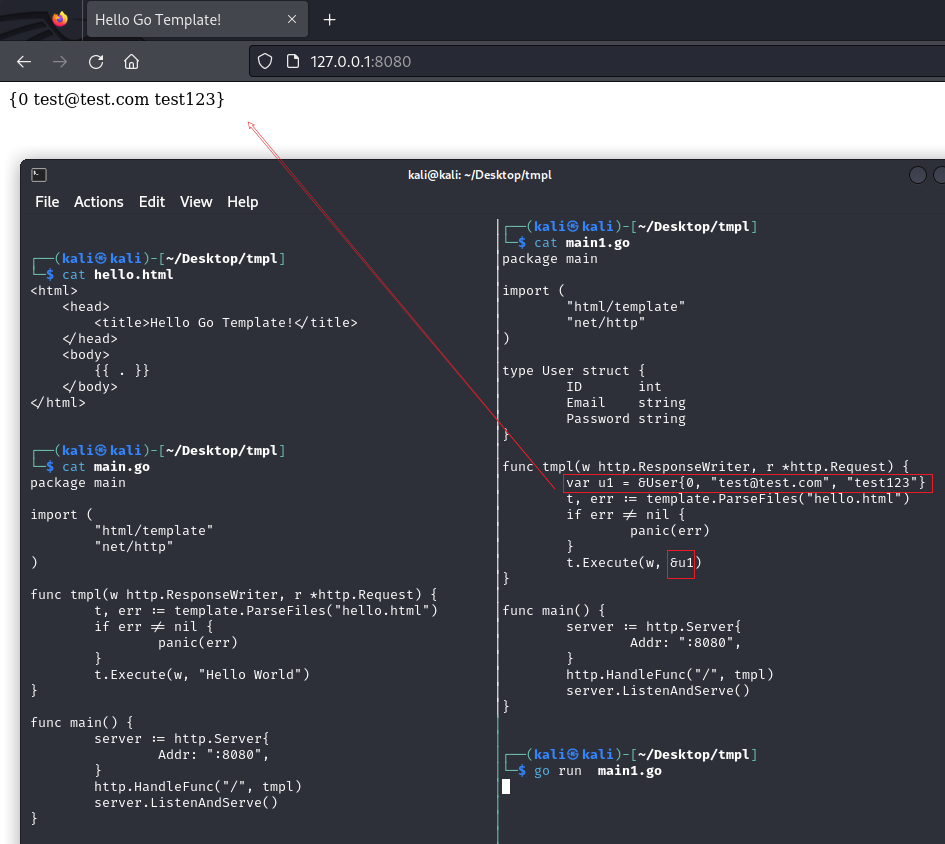Open the terminal Edit menu

152,202
